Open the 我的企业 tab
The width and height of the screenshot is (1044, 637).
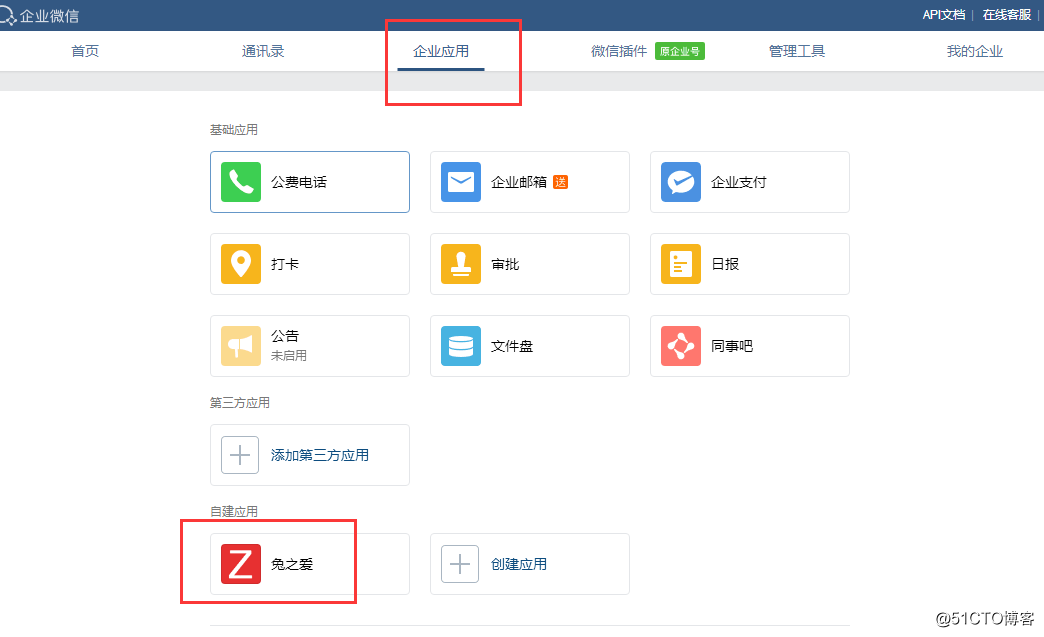point(975,51)
